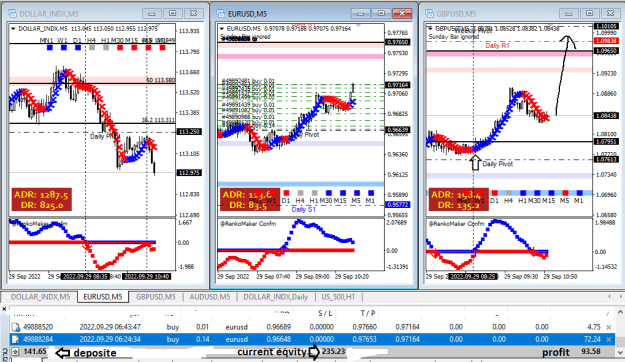Image resolution: width=625 pixels, height=362 pixels.
Task: Click the Daily R1 label in GBPUSD chart
Action: (x=497, y=46)
